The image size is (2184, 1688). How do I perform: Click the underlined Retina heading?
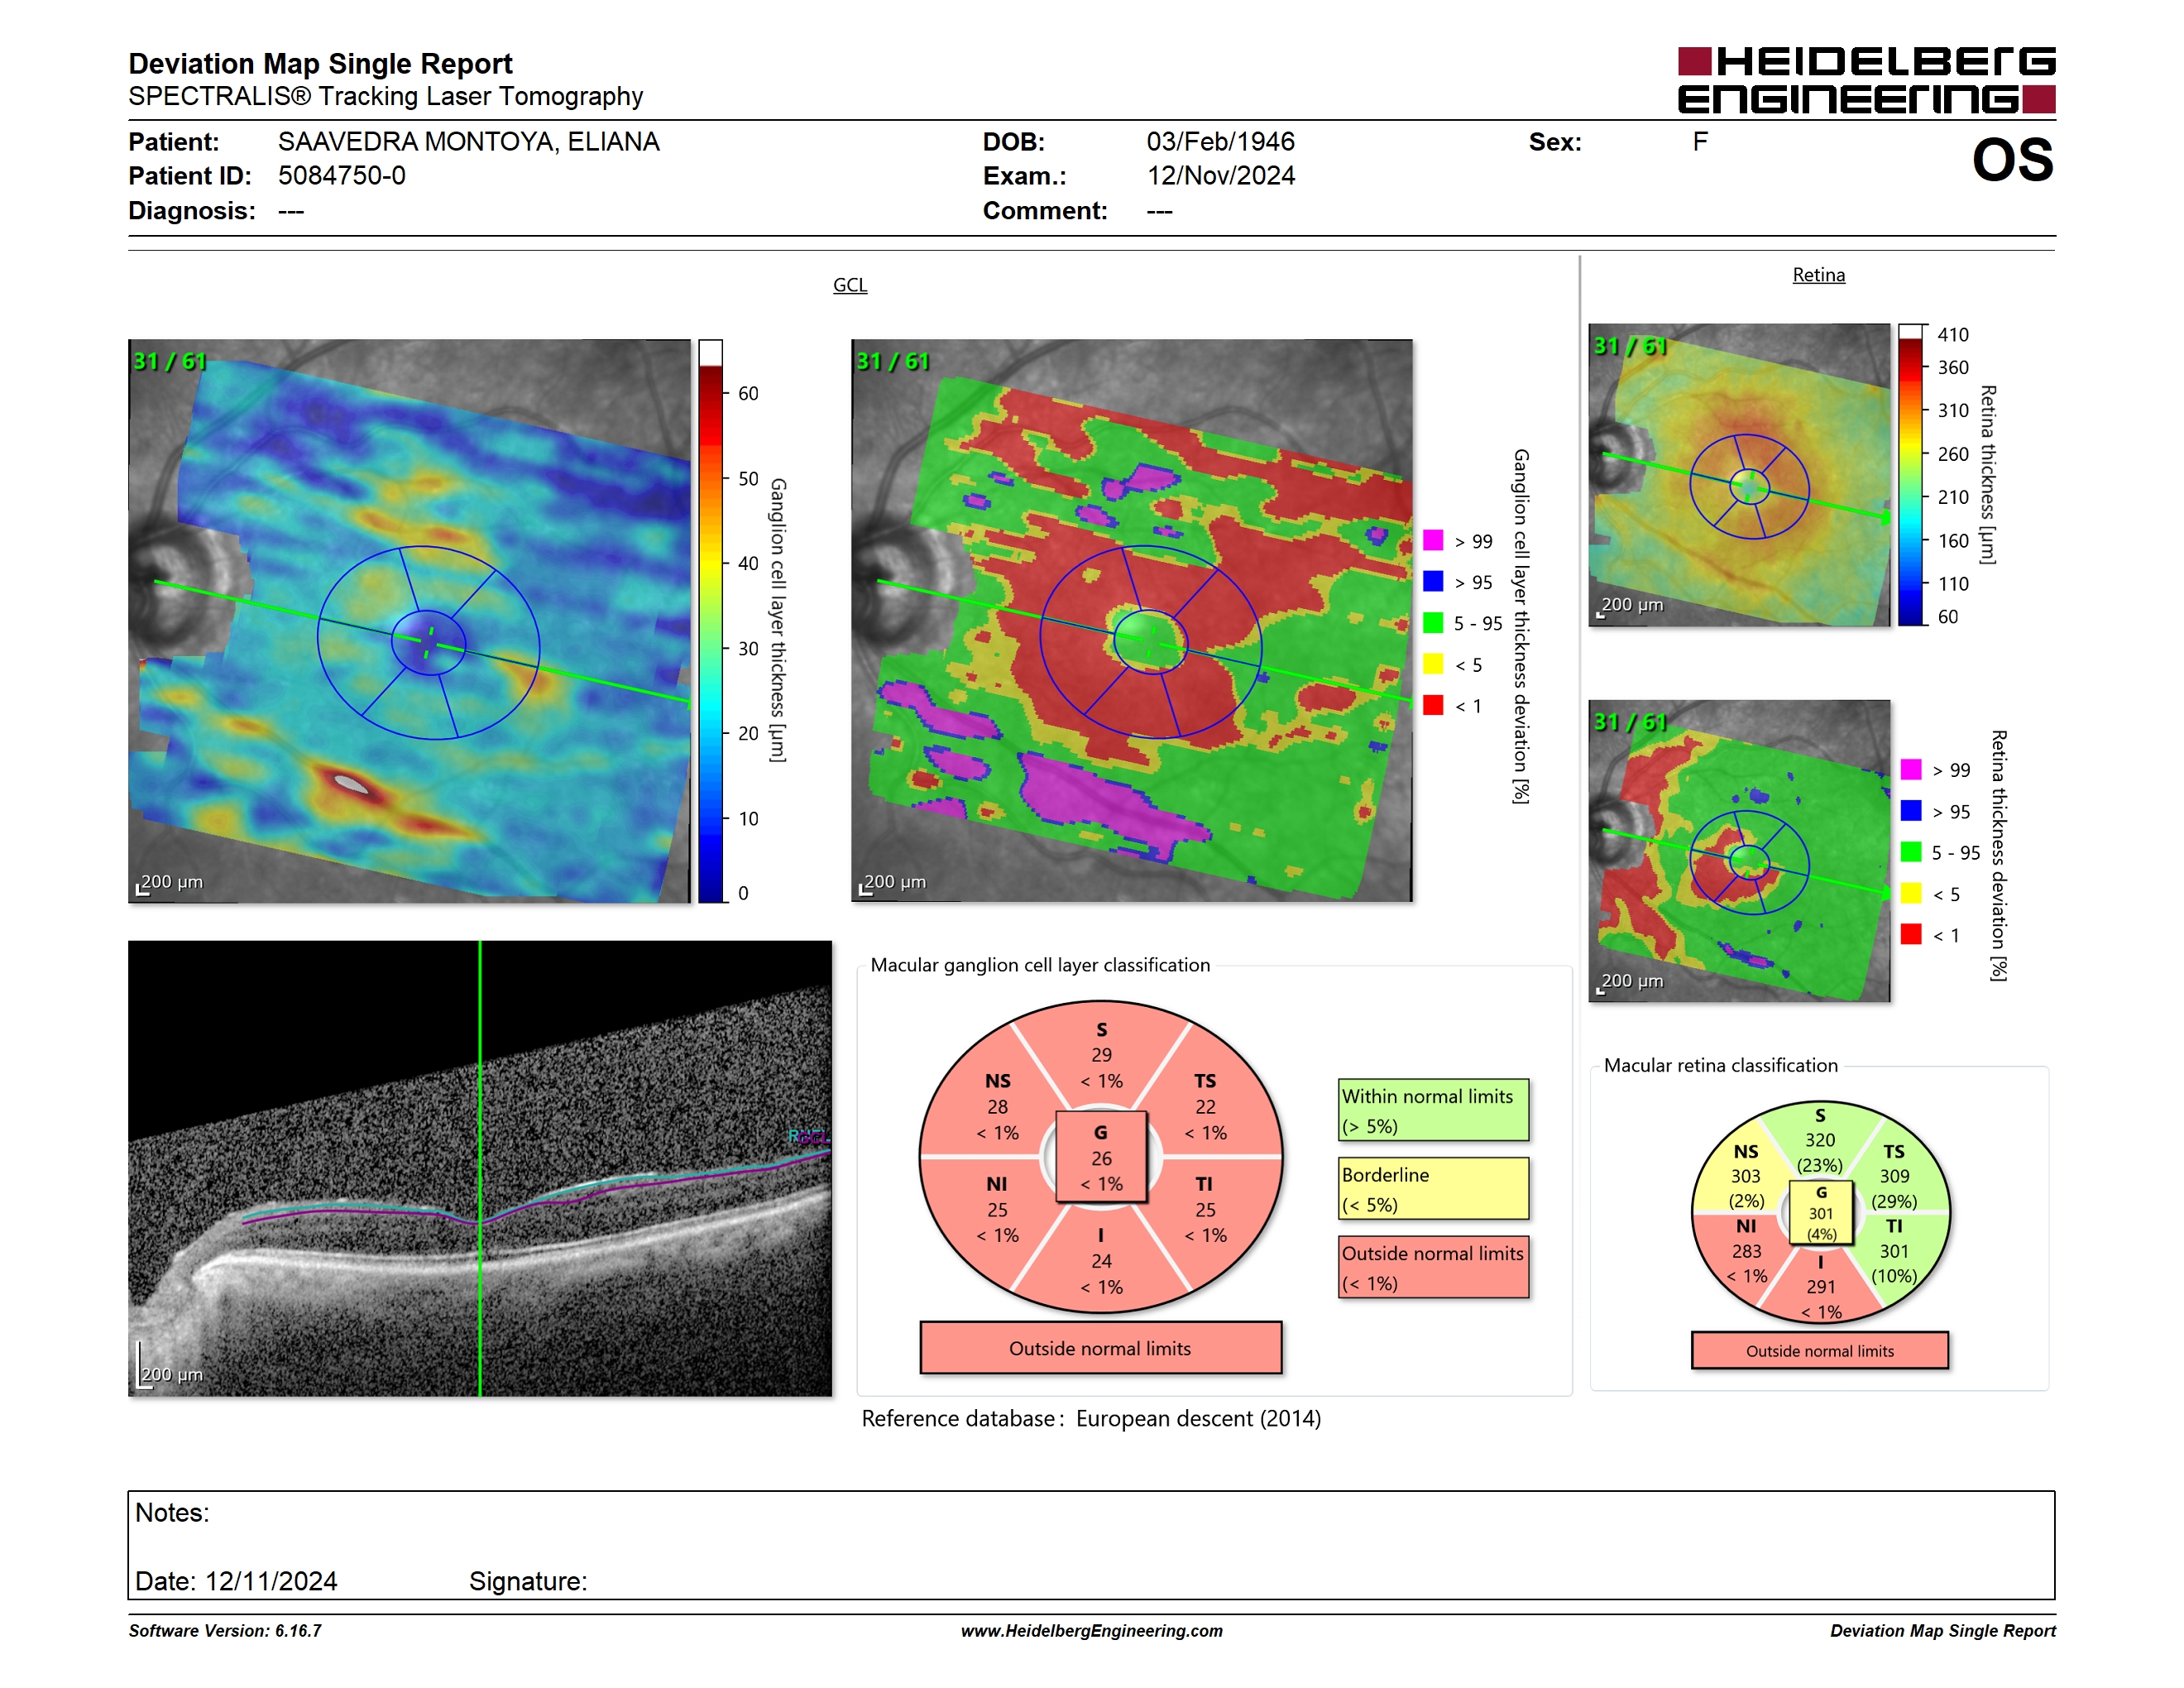1818,275
